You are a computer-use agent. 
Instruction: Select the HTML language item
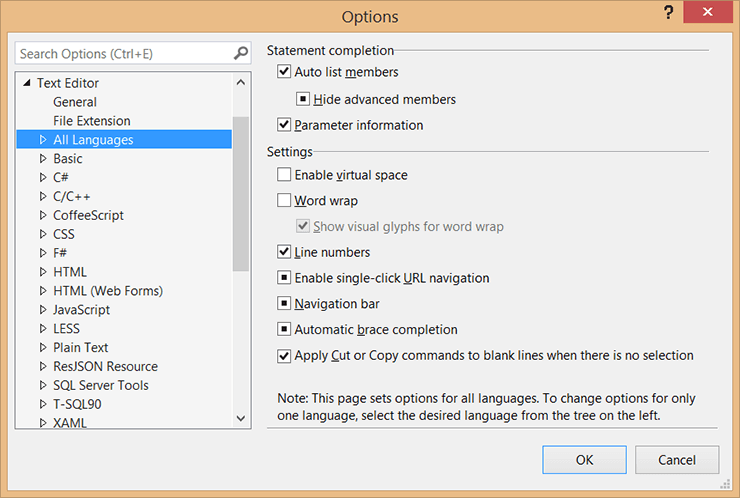point(70,272)
